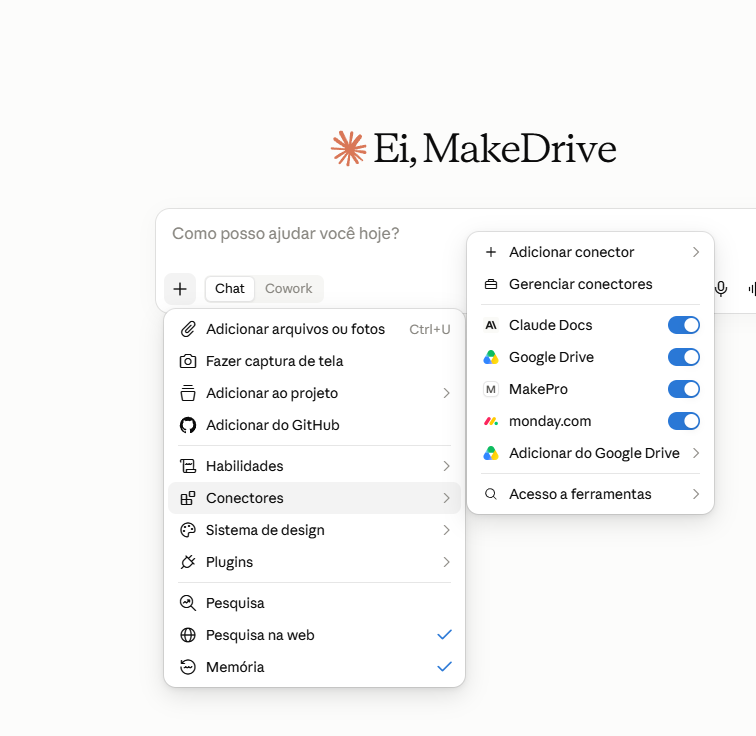Turn off the Google Drive connector switch

pos(684,357)
